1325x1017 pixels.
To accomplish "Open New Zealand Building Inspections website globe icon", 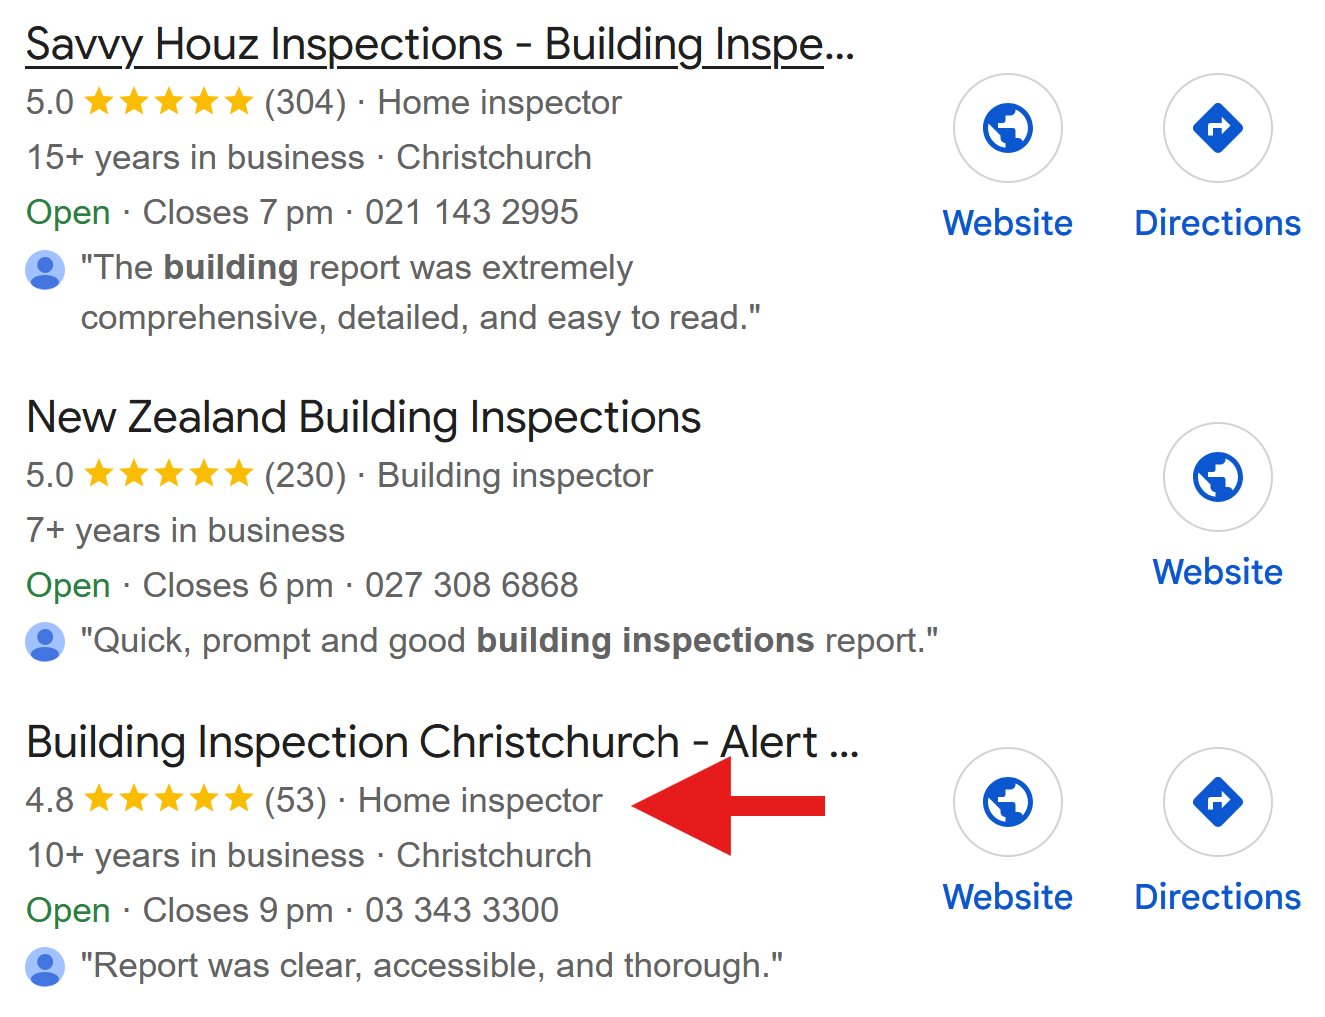I will (x=1217, y=477).
